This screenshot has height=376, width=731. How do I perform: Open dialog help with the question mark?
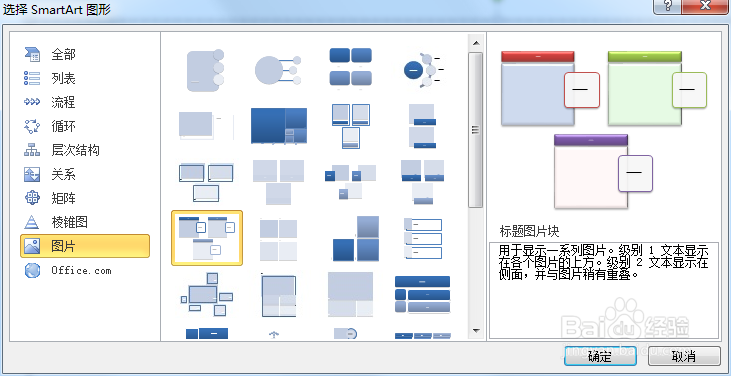pyautogui.click(x=669, y=7)
